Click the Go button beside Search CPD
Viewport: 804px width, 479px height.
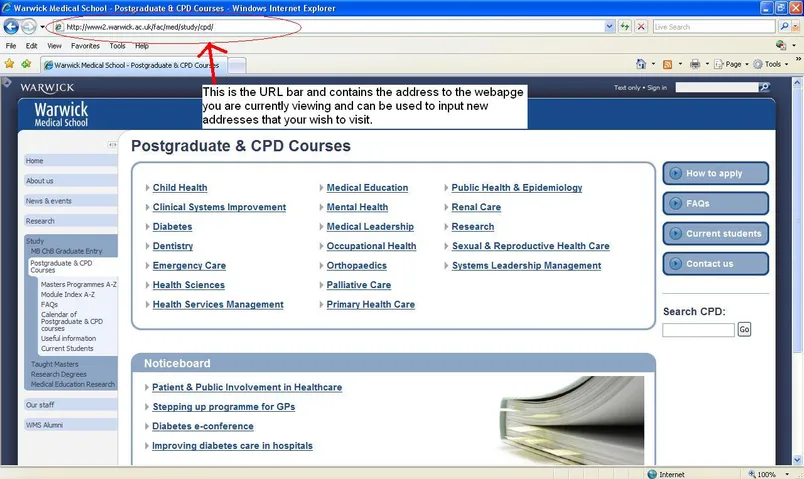point(744,329)
